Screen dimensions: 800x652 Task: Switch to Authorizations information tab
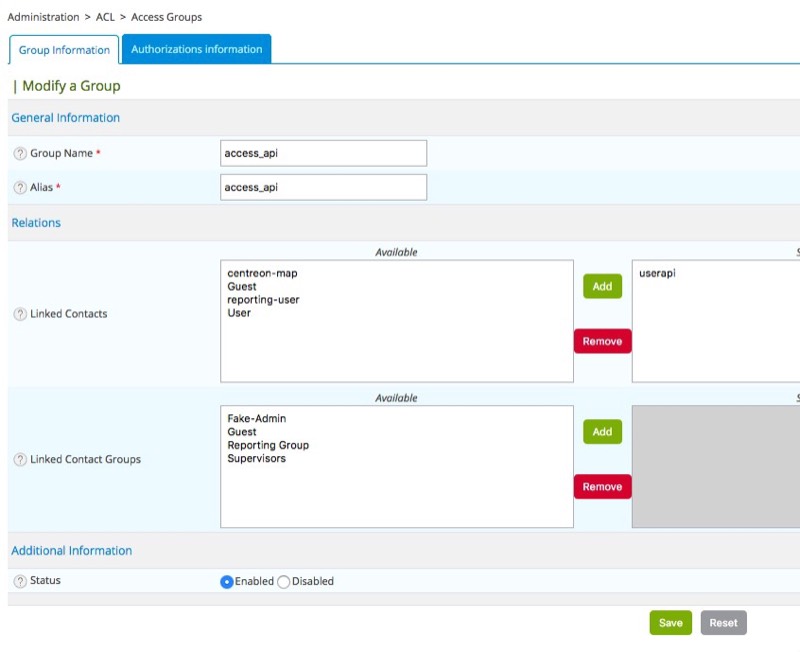point(196,49)
